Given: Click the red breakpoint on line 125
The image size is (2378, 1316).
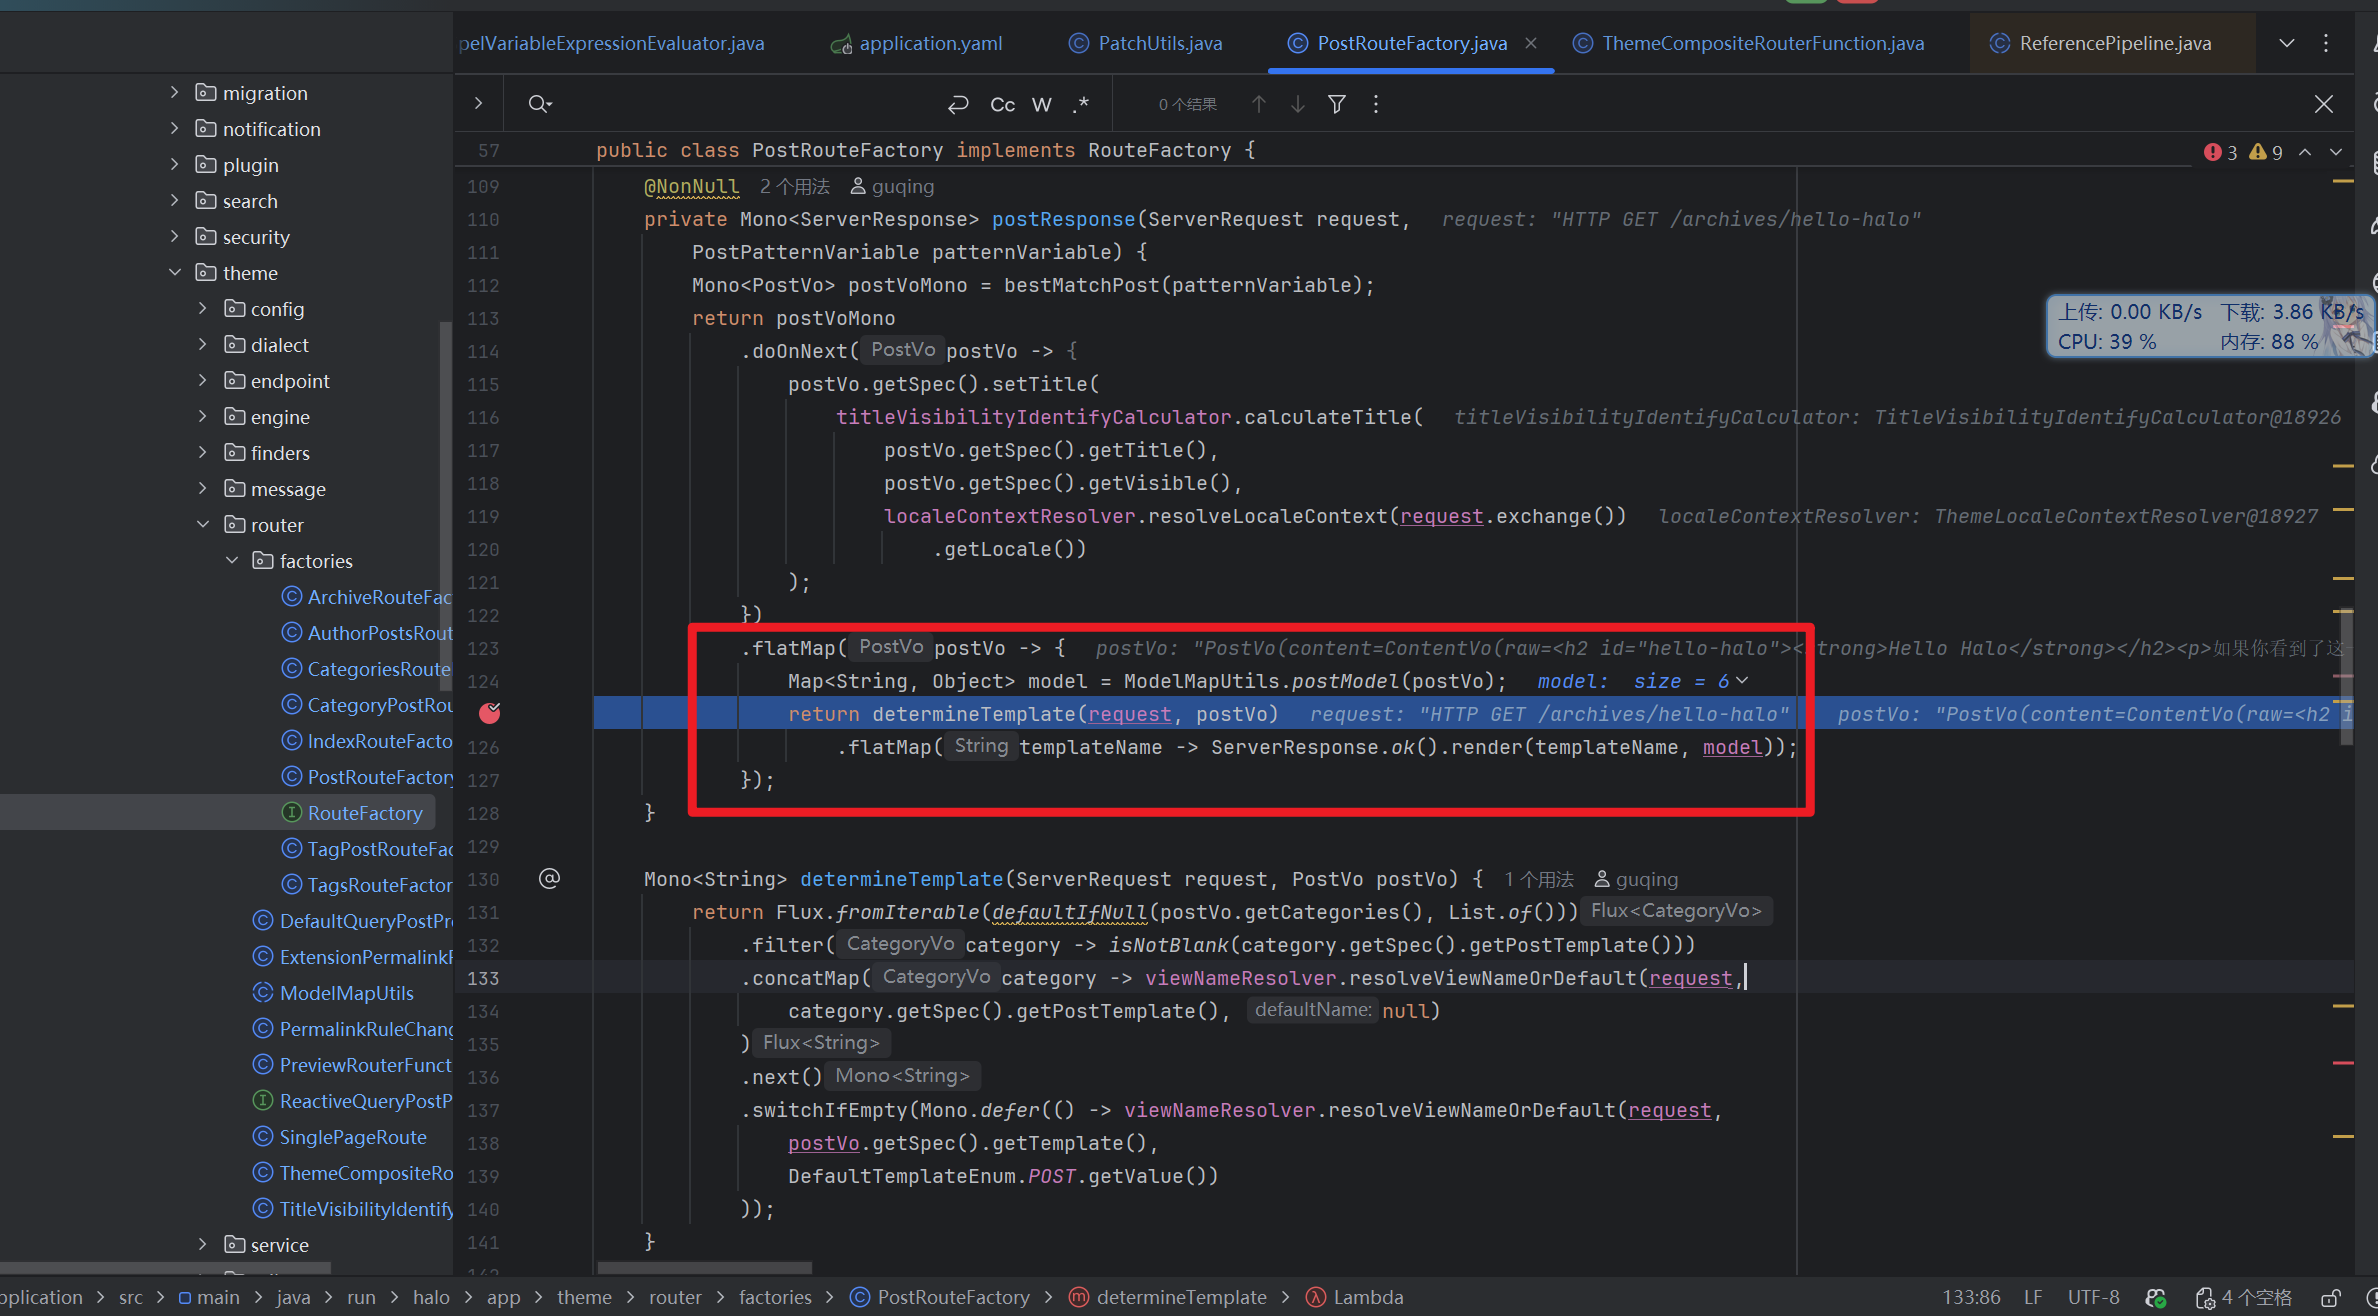Looking at the screenshot, I should click(489, 713).
